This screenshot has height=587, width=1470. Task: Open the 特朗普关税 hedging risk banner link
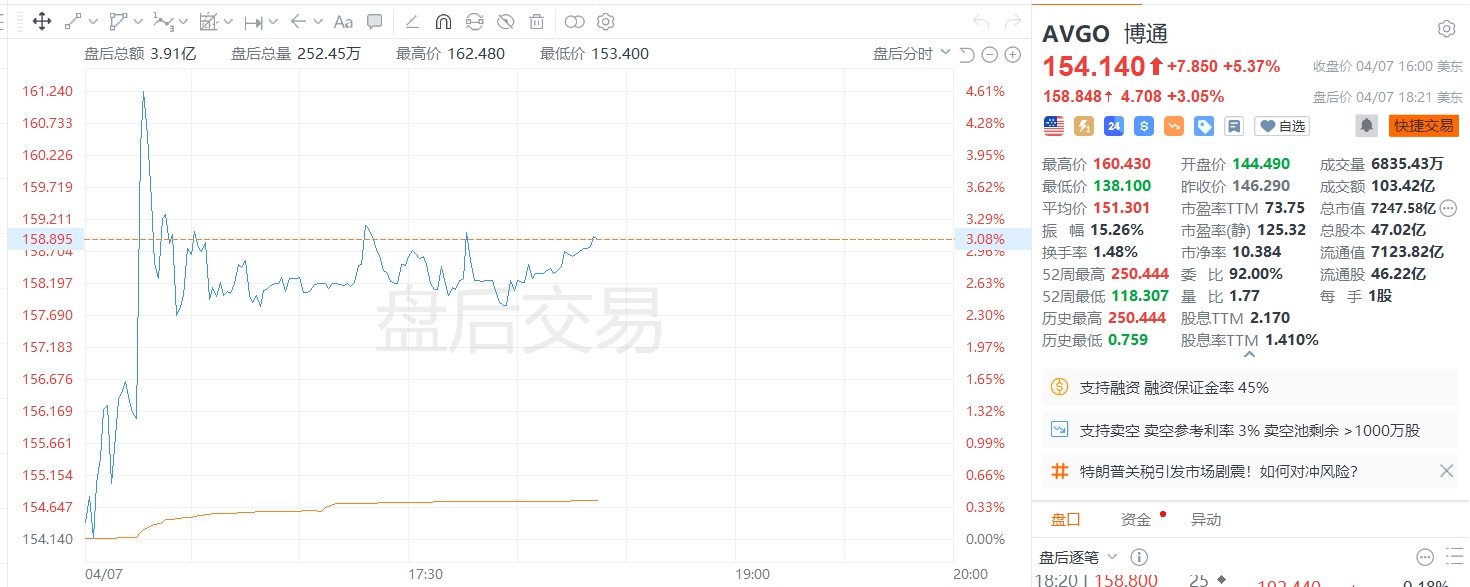point(1218,471)
